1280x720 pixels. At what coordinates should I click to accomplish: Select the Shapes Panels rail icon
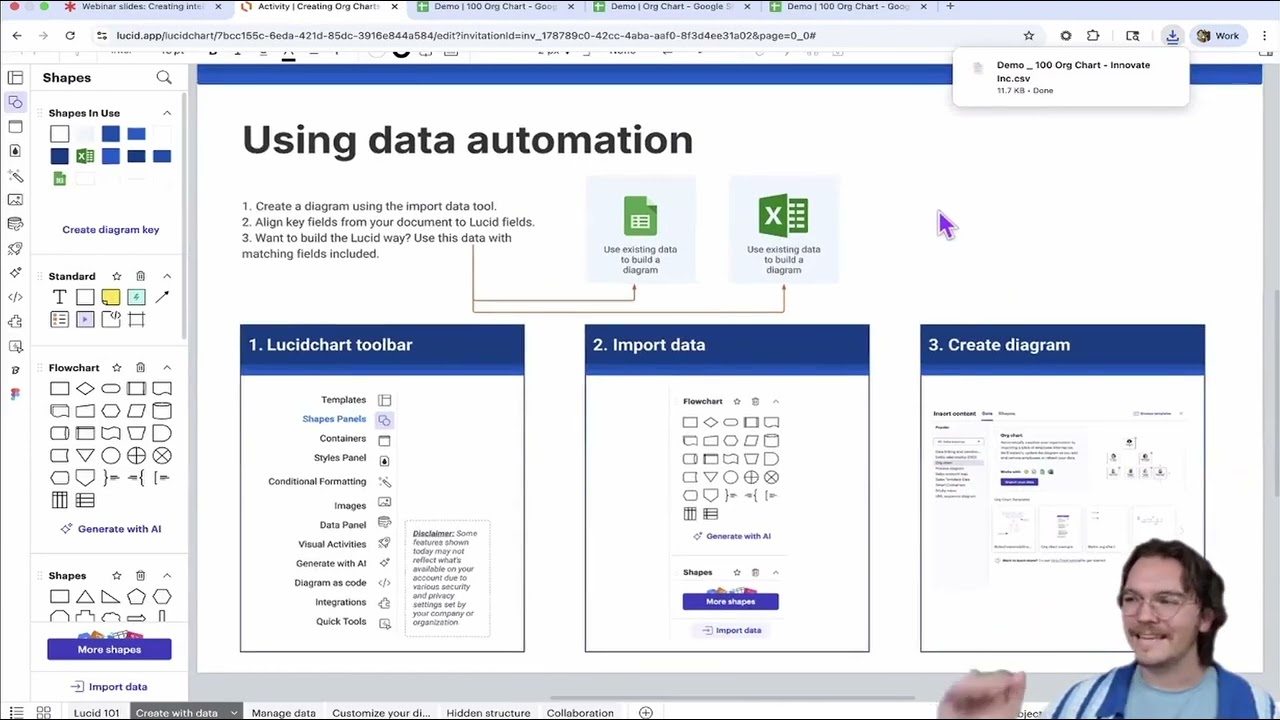point(15,102)
